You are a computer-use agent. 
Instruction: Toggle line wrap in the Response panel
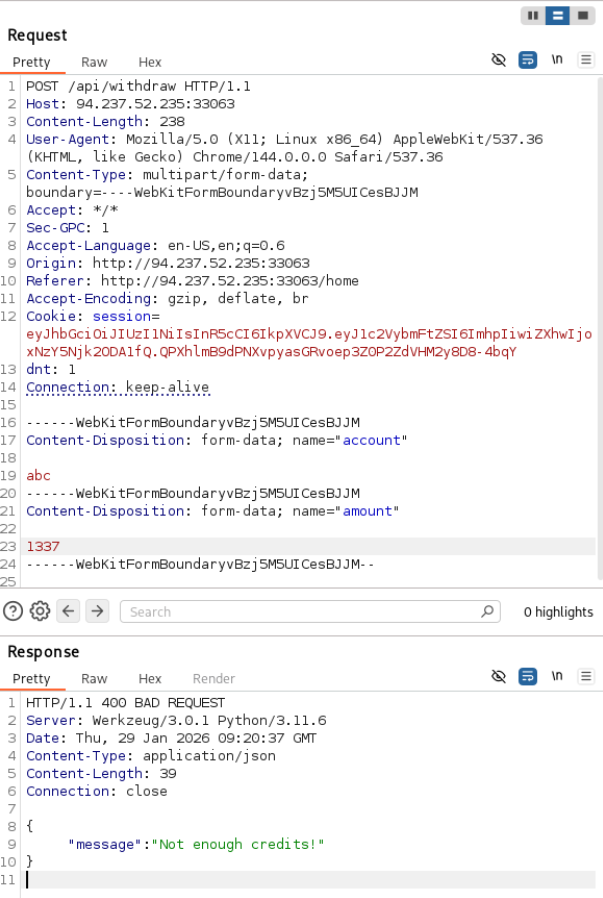tap(528, 677)
